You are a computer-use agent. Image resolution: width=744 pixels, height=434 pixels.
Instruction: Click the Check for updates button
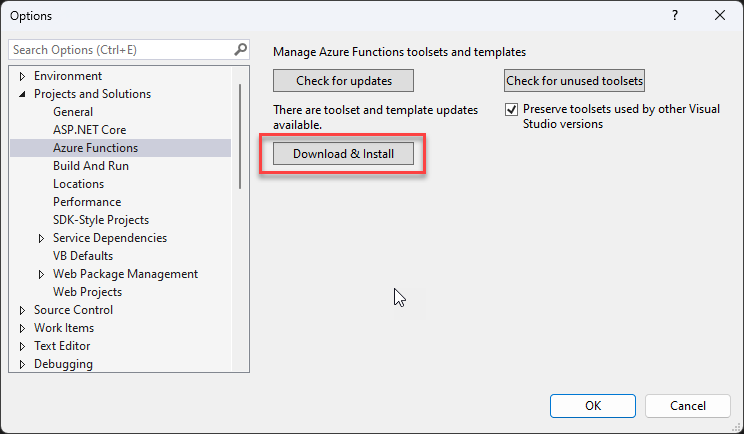click(343, 81)
